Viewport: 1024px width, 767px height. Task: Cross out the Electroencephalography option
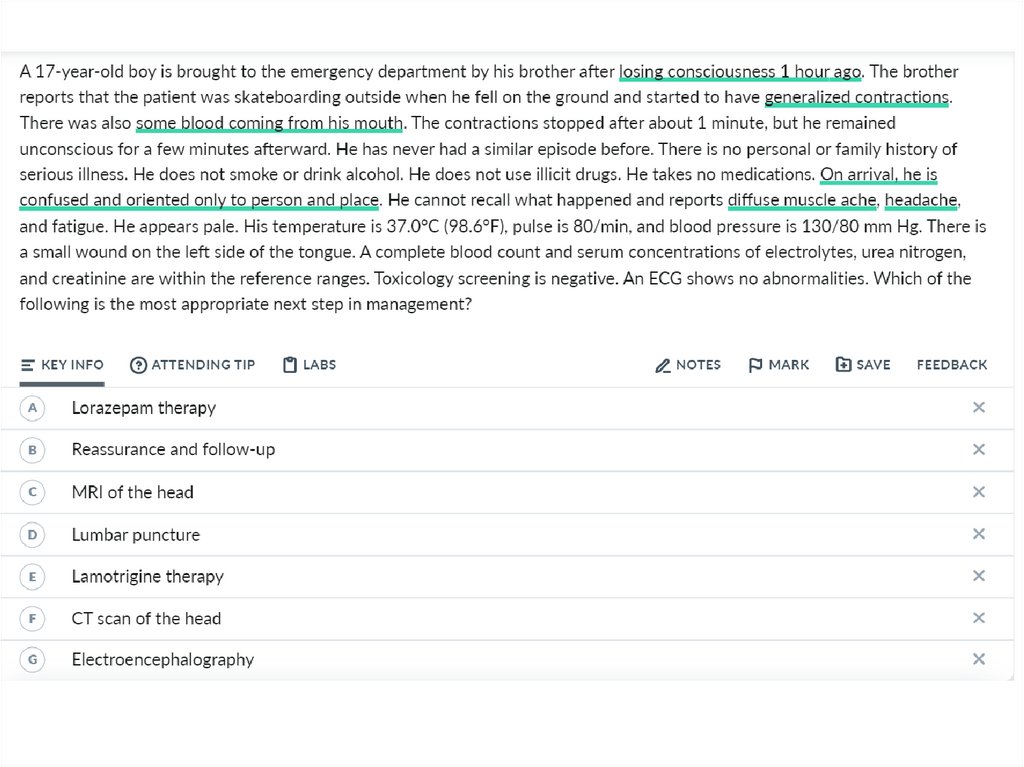point(979,659)
